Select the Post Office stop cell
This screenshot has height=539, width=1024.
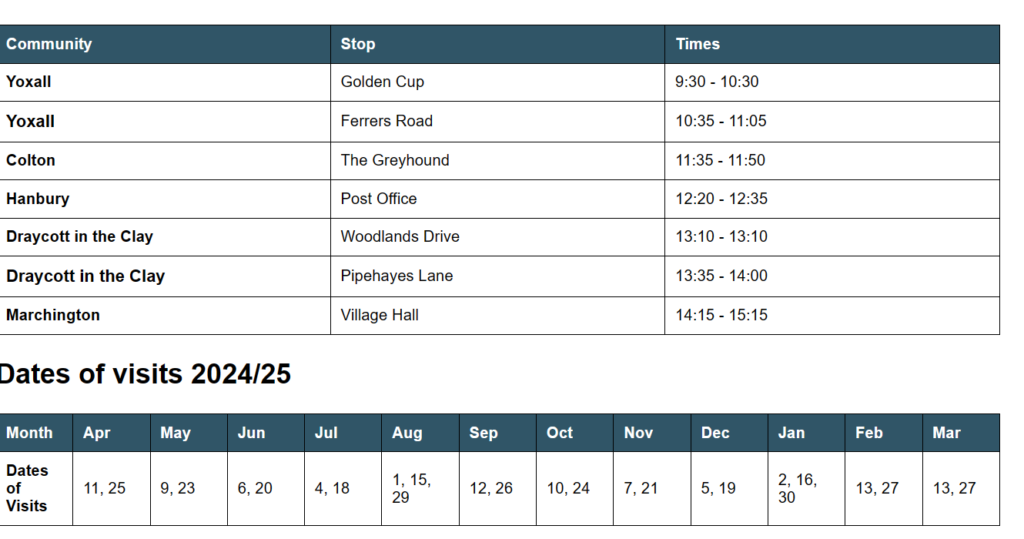498,199
